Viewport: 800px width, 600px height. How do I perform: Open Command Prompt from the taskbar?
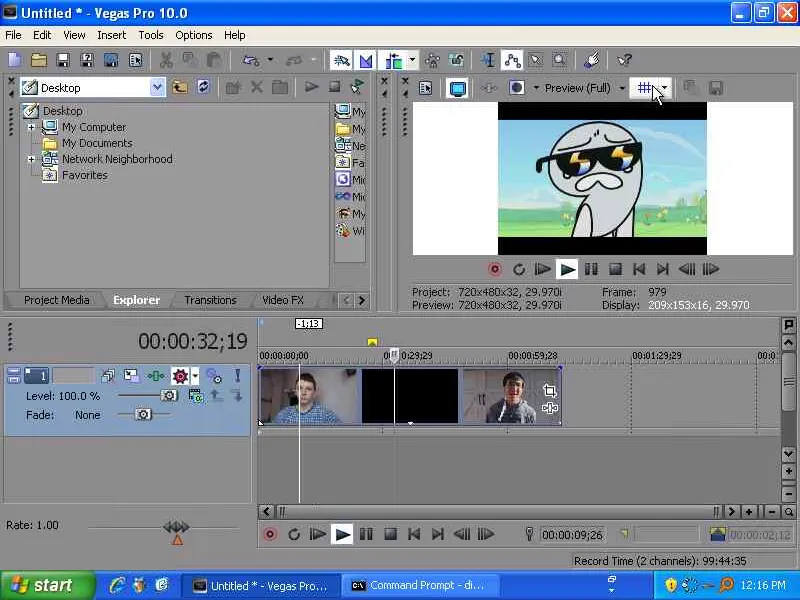click(413, 586)
